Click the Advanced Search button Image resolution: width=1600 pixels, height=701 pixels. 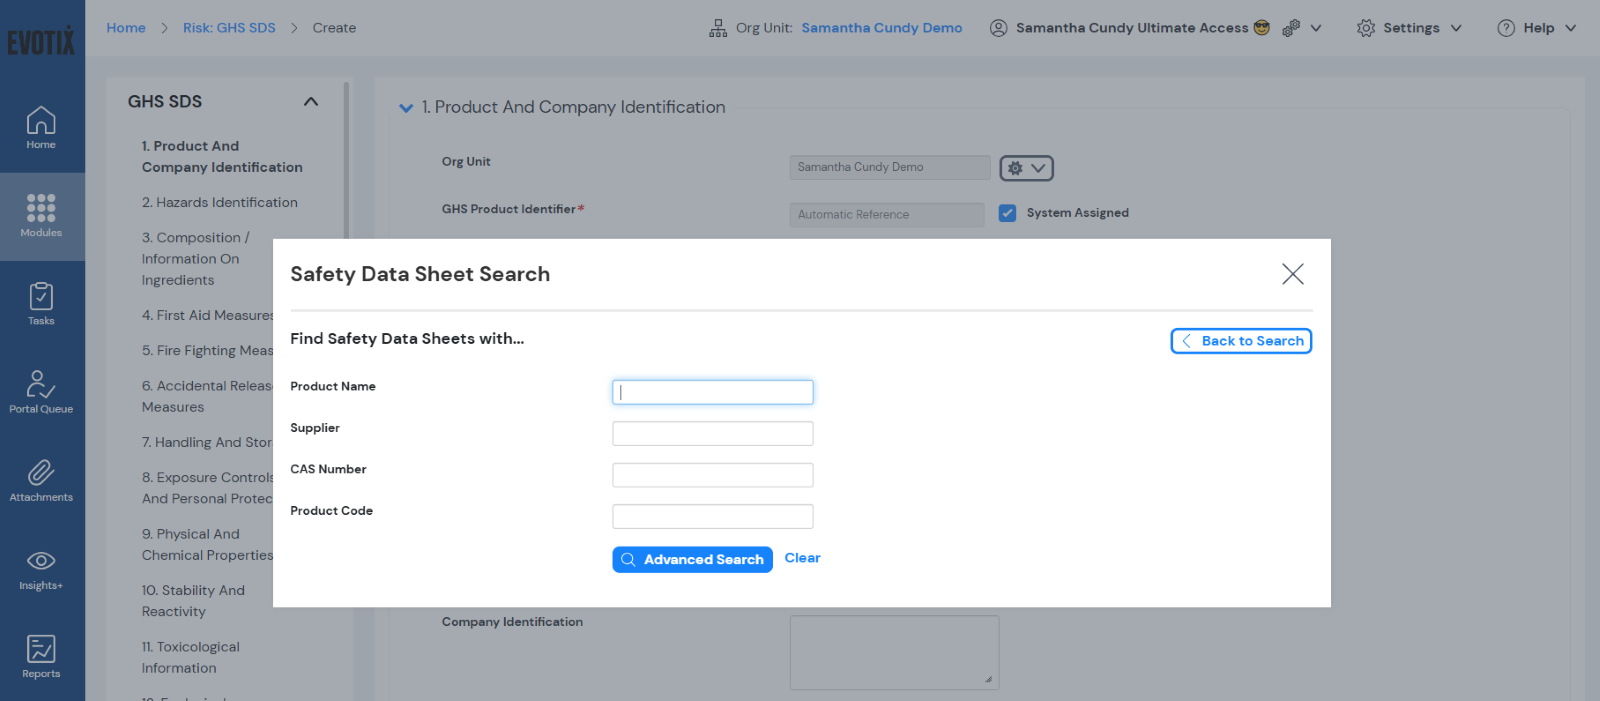(x=692, y=560)
